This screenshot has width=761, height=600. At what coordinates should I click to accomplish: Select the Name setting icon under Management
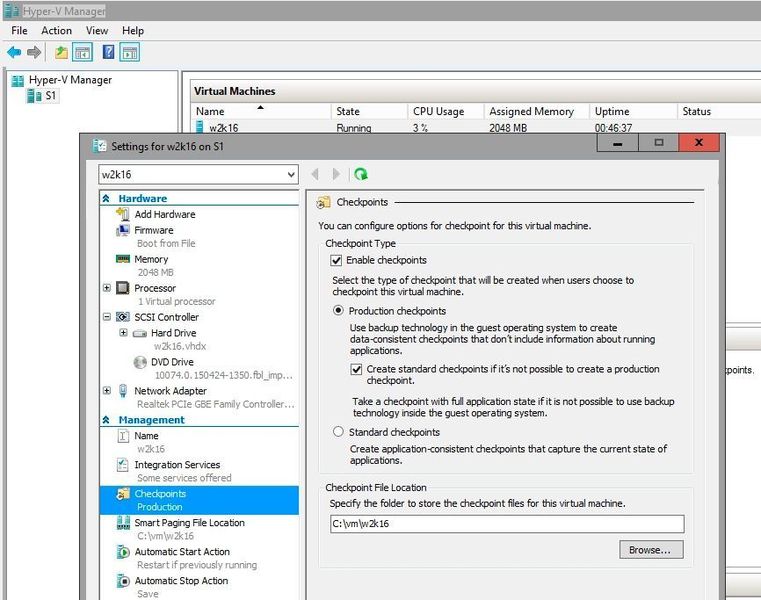tap(123, 435)
